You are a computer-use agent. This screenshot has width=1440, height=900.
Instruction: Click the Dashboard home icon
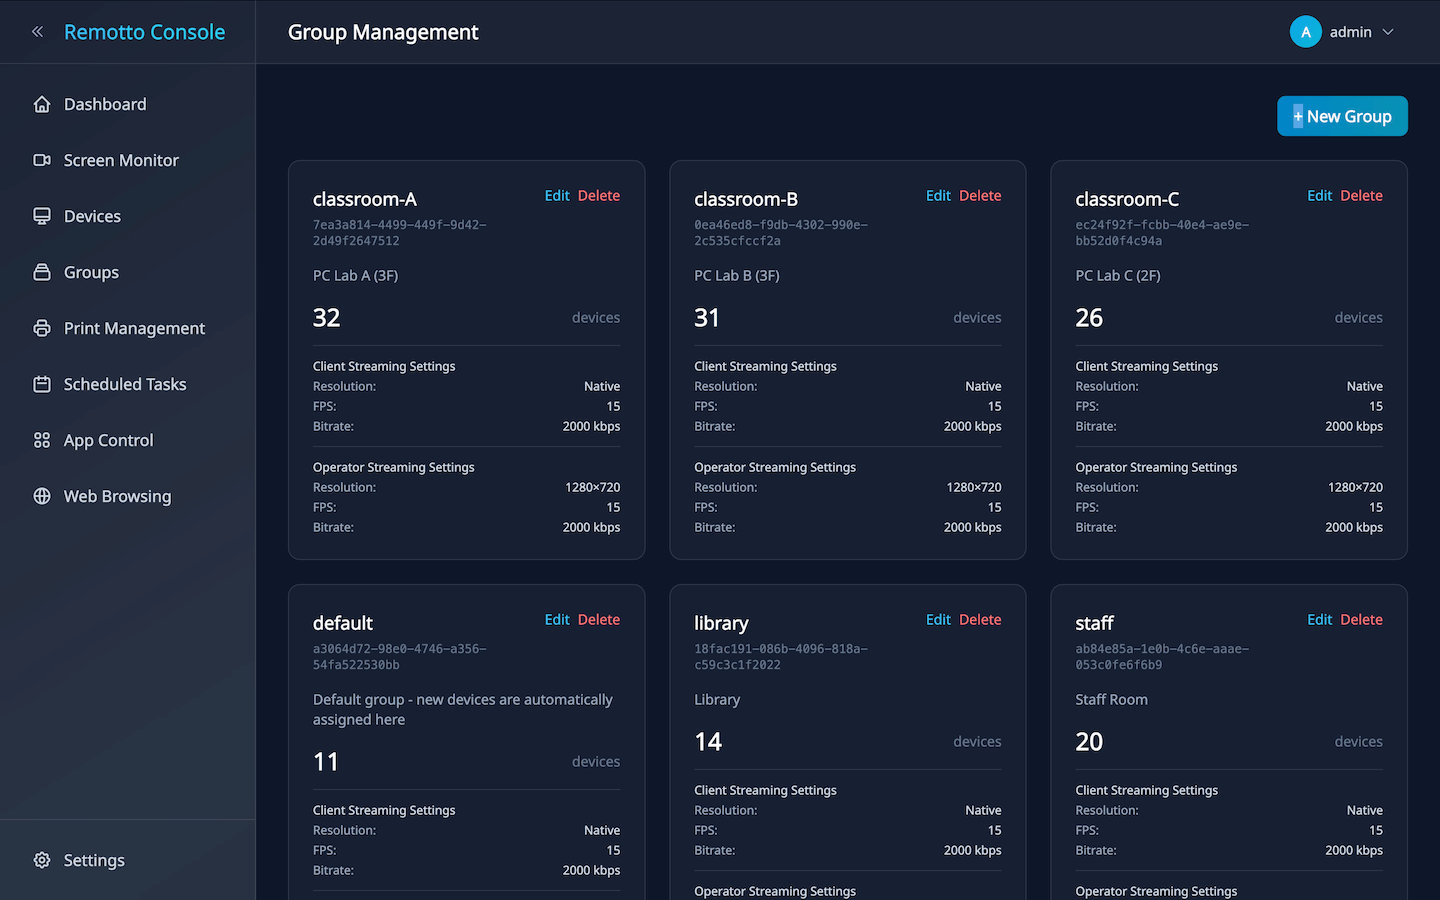click(42, 104)
